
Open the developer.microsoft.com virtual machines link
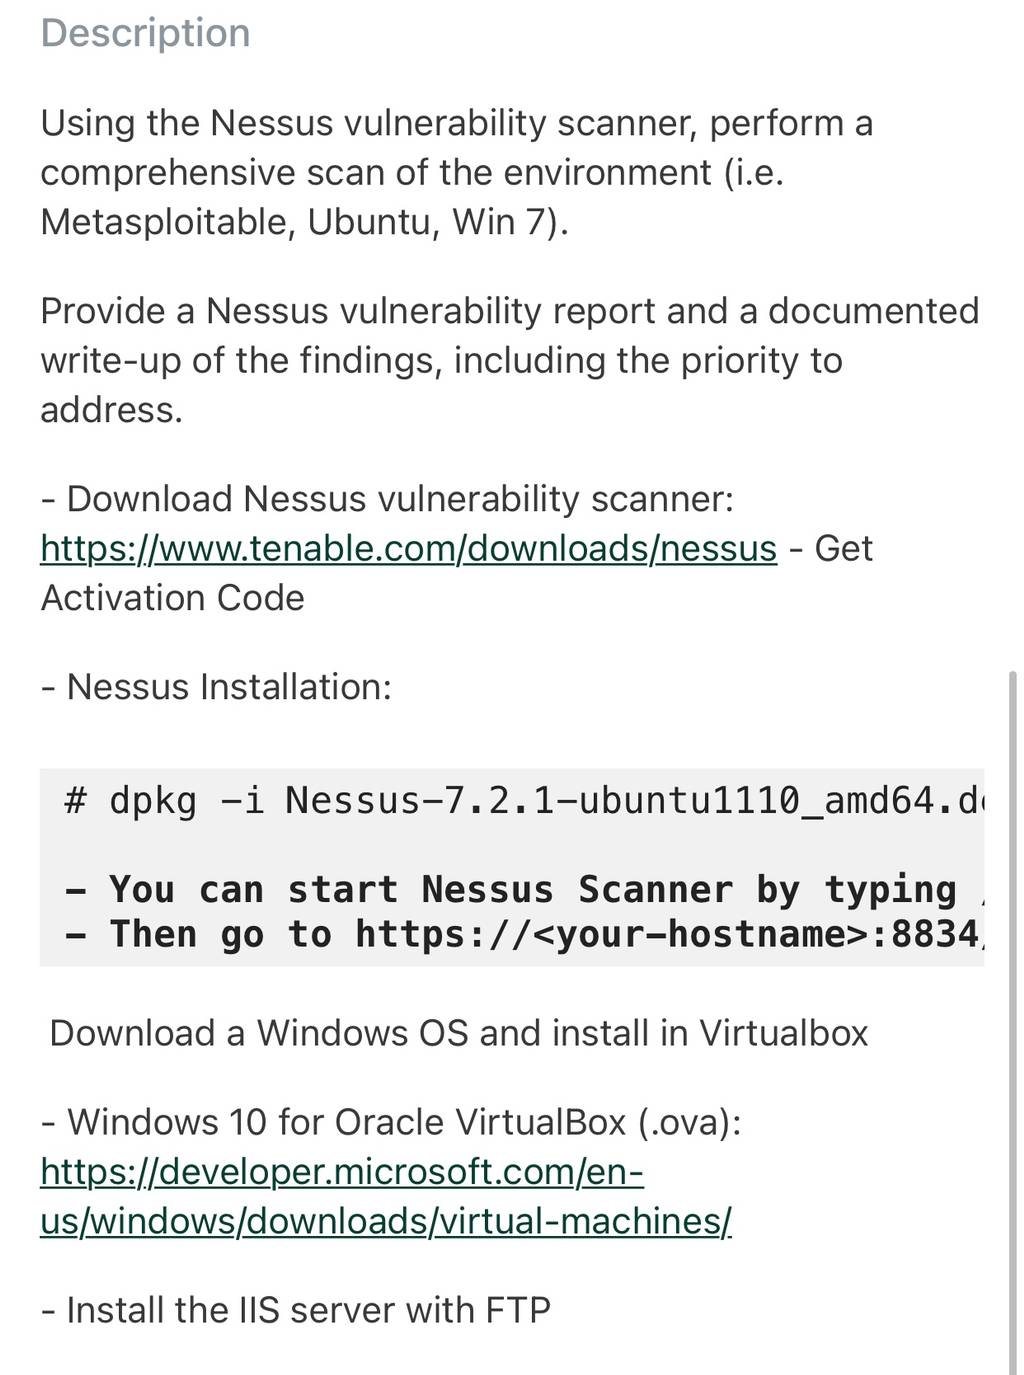point(386,1196)
